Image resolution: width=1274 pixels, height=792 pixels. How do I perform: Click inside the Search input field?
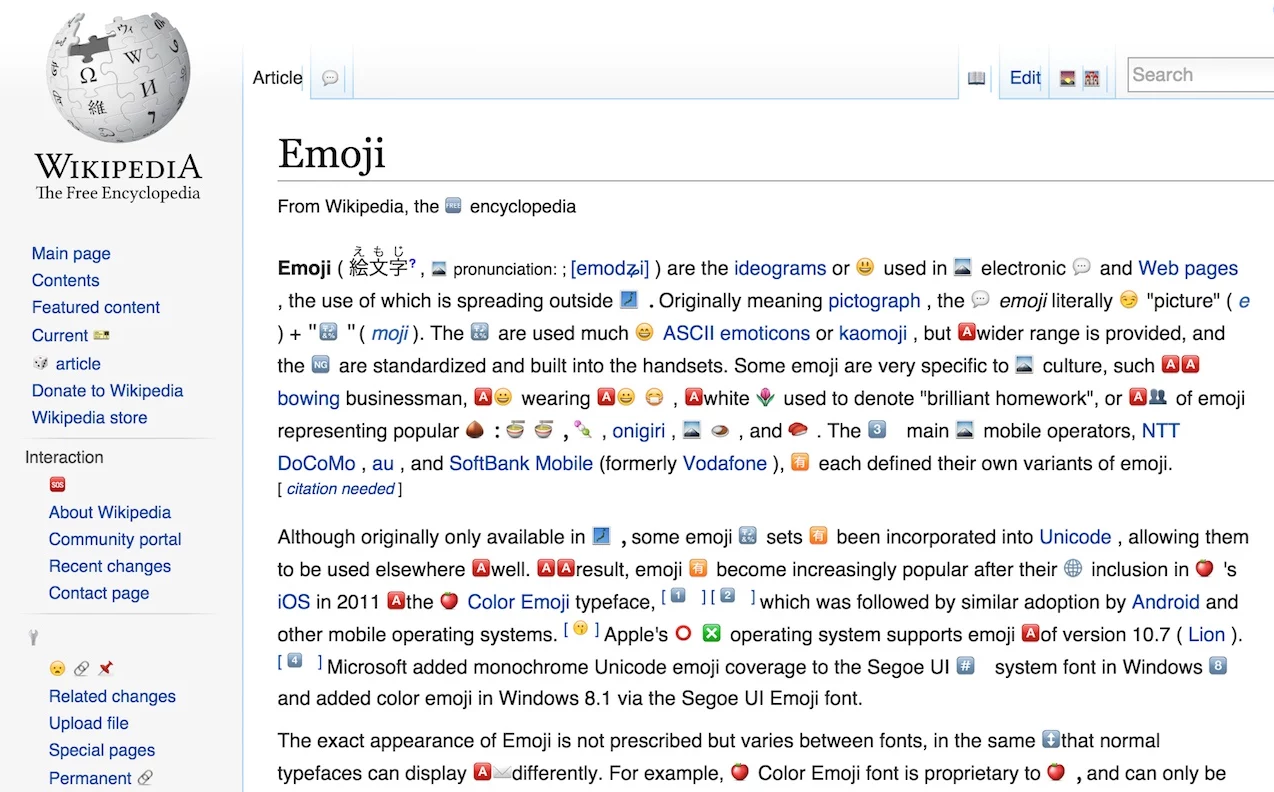[1199, 74]
